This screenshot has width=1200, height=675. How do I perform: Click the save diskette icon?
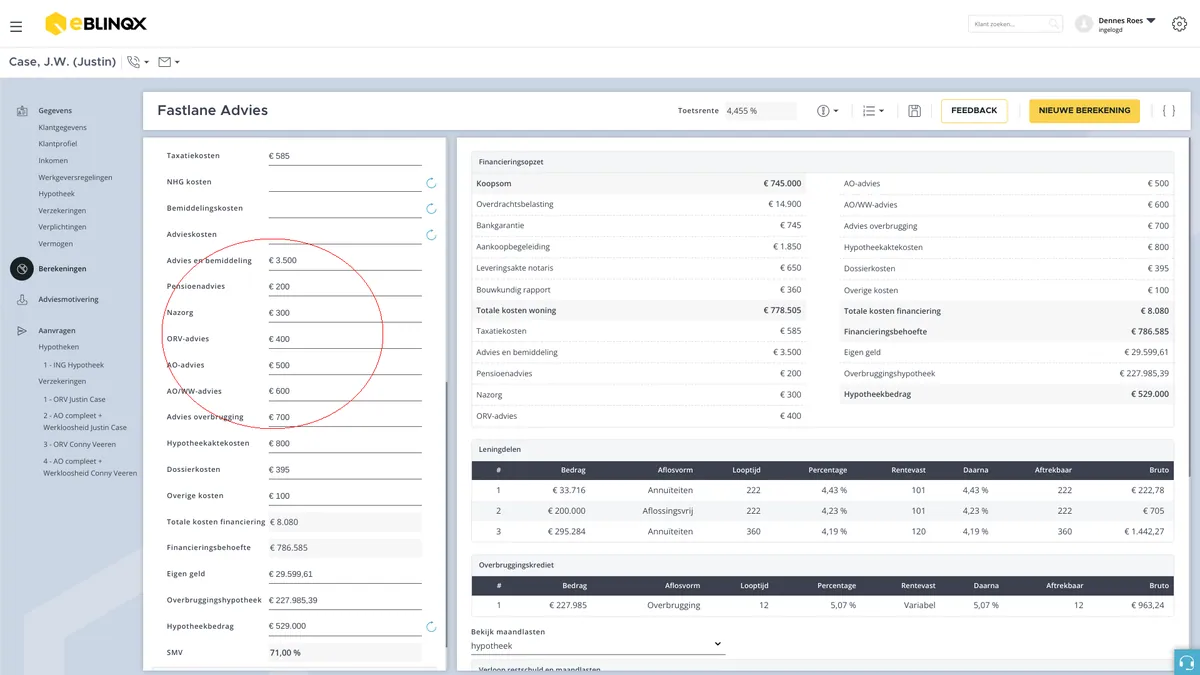[x=914, y=111]
